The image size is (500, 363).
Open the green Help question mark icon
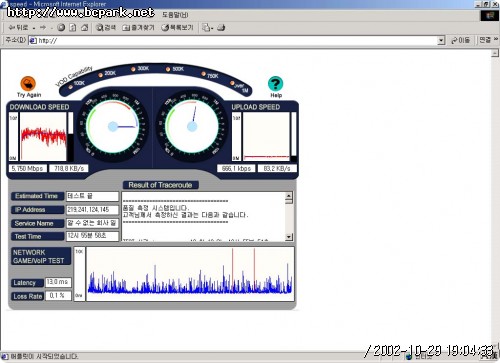tap(275, 84)
